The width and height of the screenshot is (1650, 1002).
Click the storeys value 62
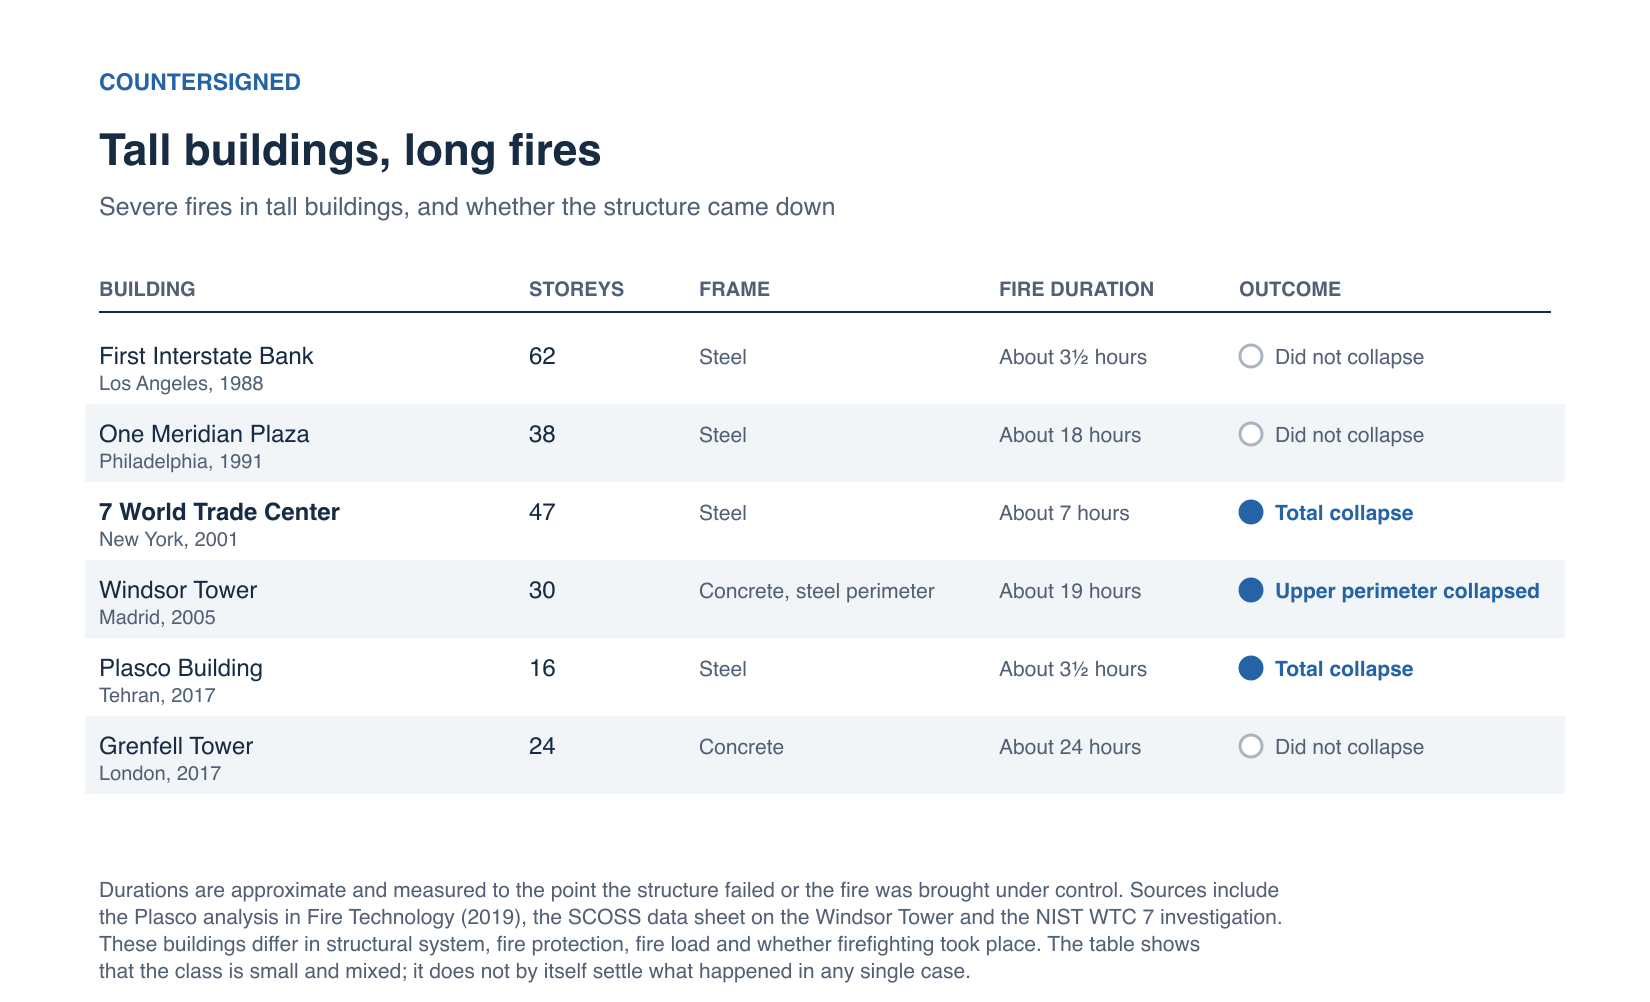(x=542, y=356)
